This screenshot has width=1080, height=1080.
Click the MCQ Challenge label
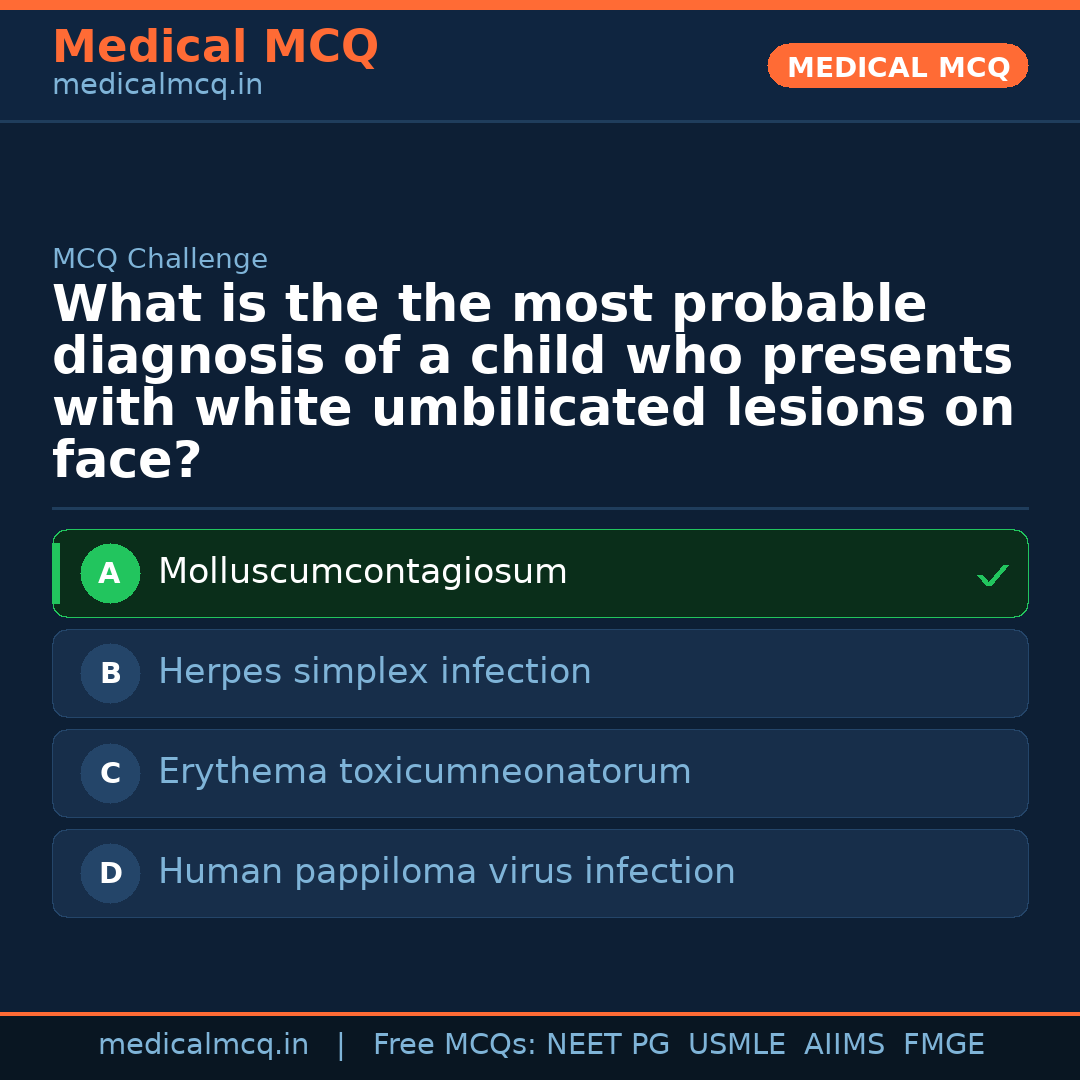160,259
